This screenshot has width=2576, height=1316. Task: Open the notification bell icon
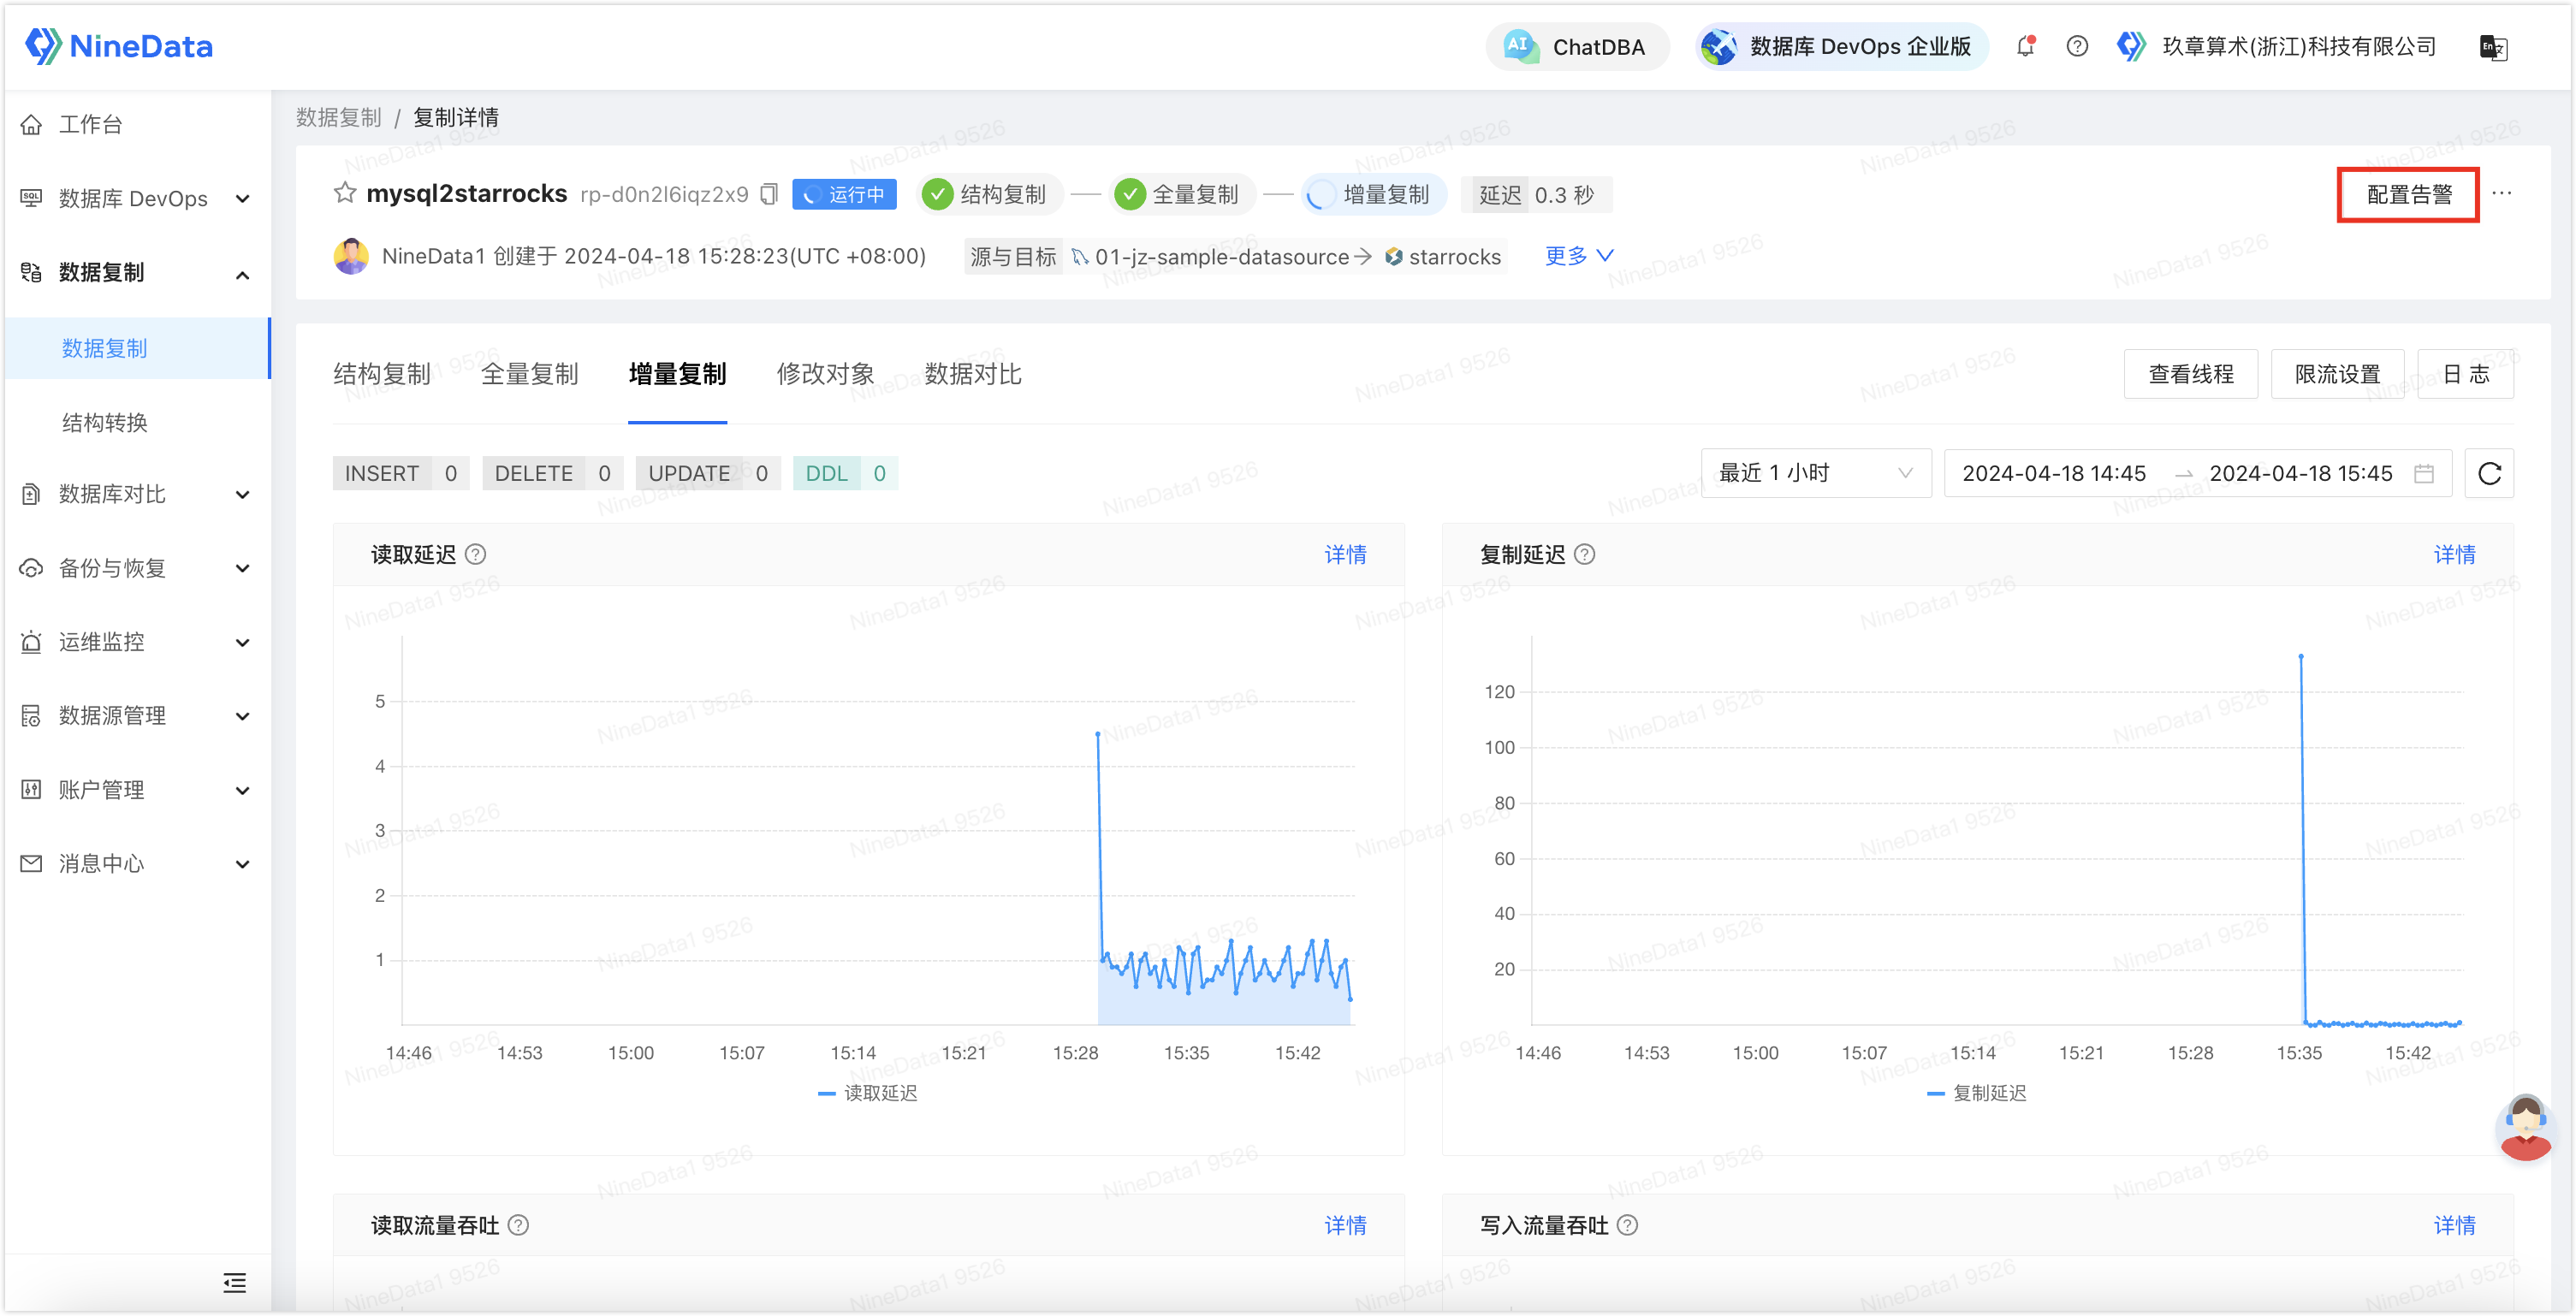pos(2026,46)
